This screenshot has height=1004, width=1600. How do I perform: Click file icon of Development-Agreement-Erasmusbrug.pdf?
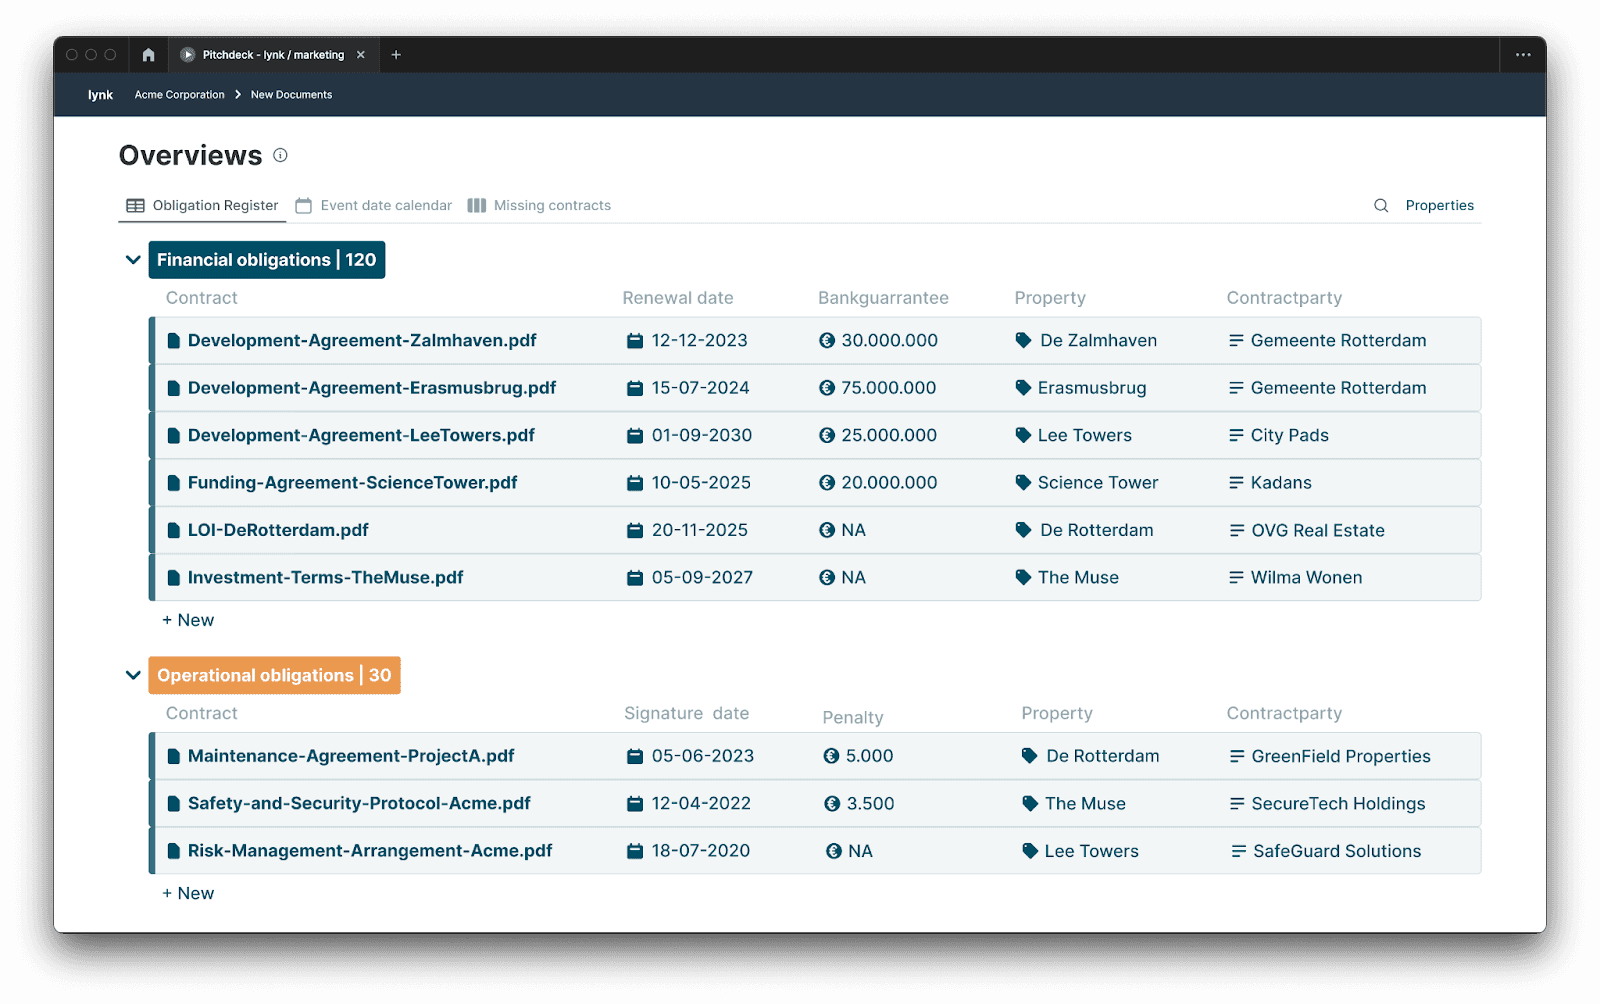174,388
